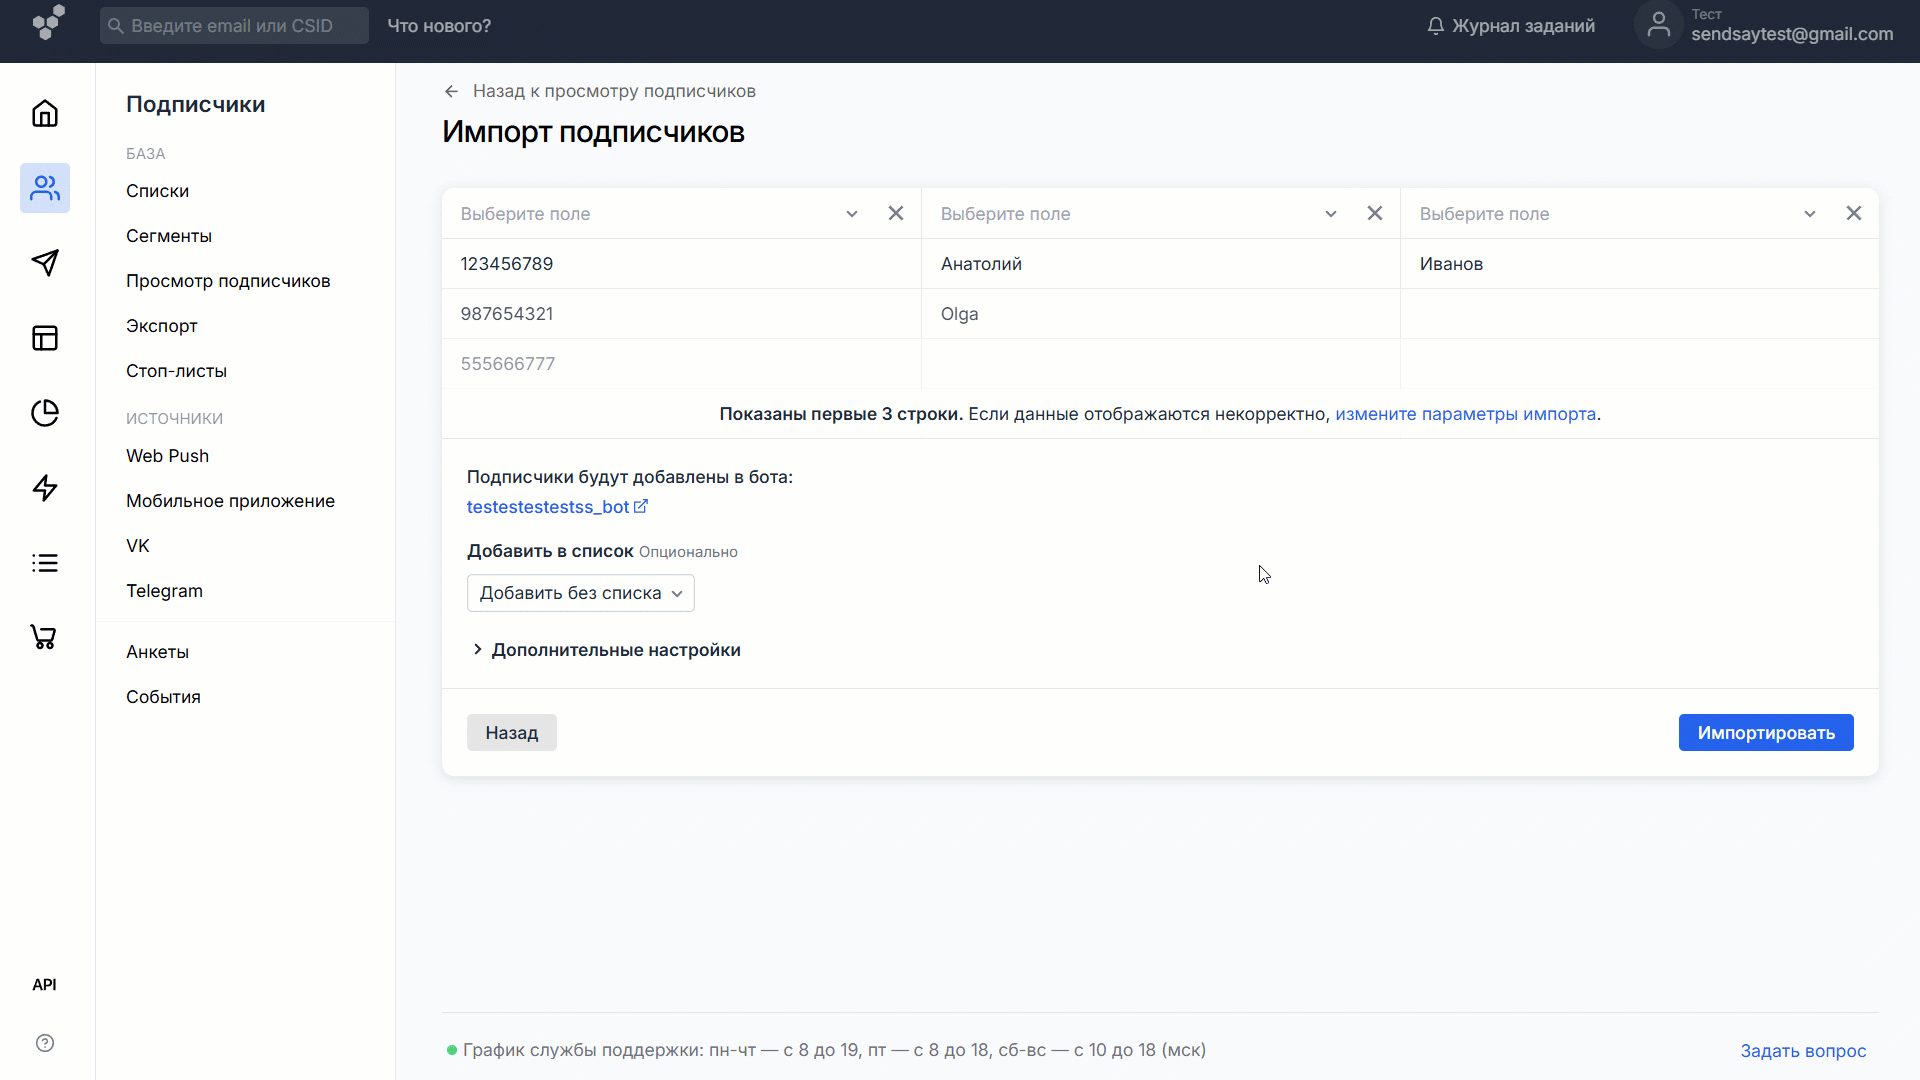Viewport: 1920px width, 1080px height.
Task: Open the templates panel icon in sidebar
Action: [45, 338]
